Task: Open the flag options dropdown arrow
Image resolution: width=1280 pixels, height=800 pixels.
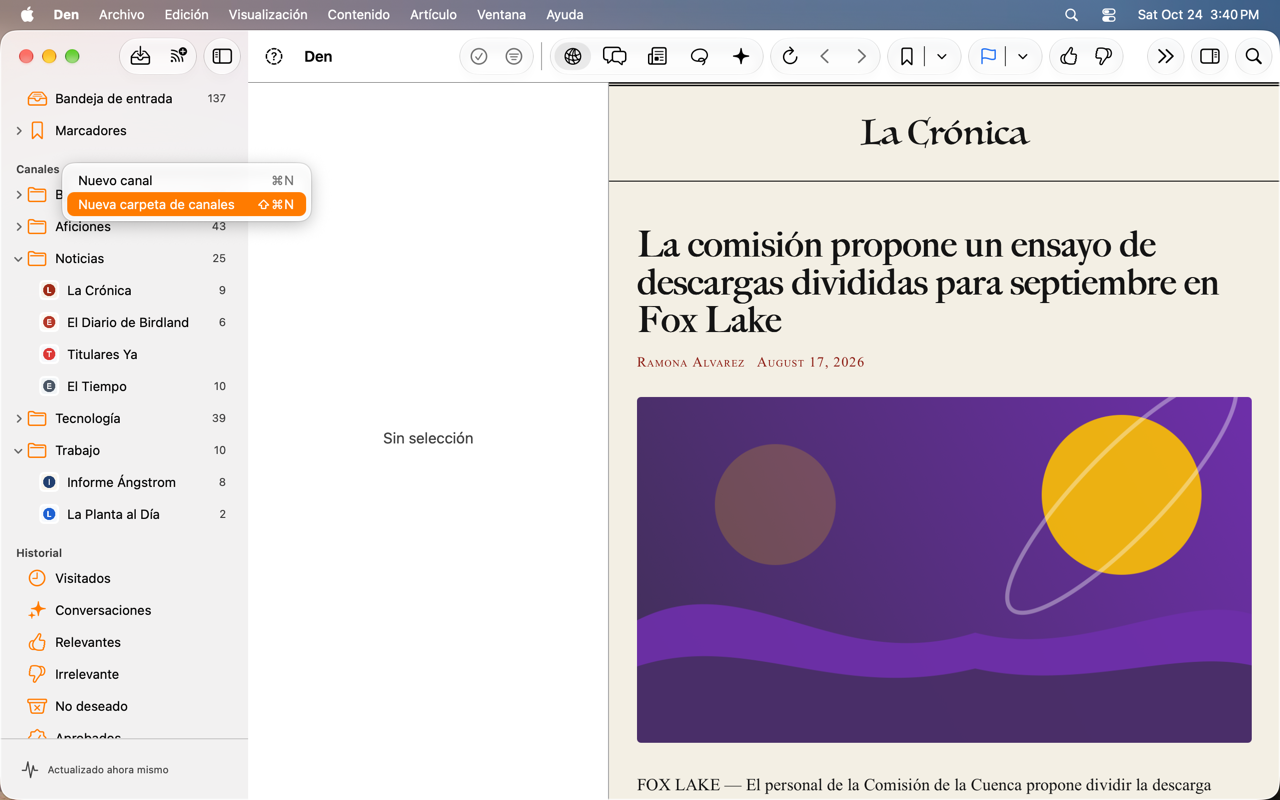Action: point(1023,57)
